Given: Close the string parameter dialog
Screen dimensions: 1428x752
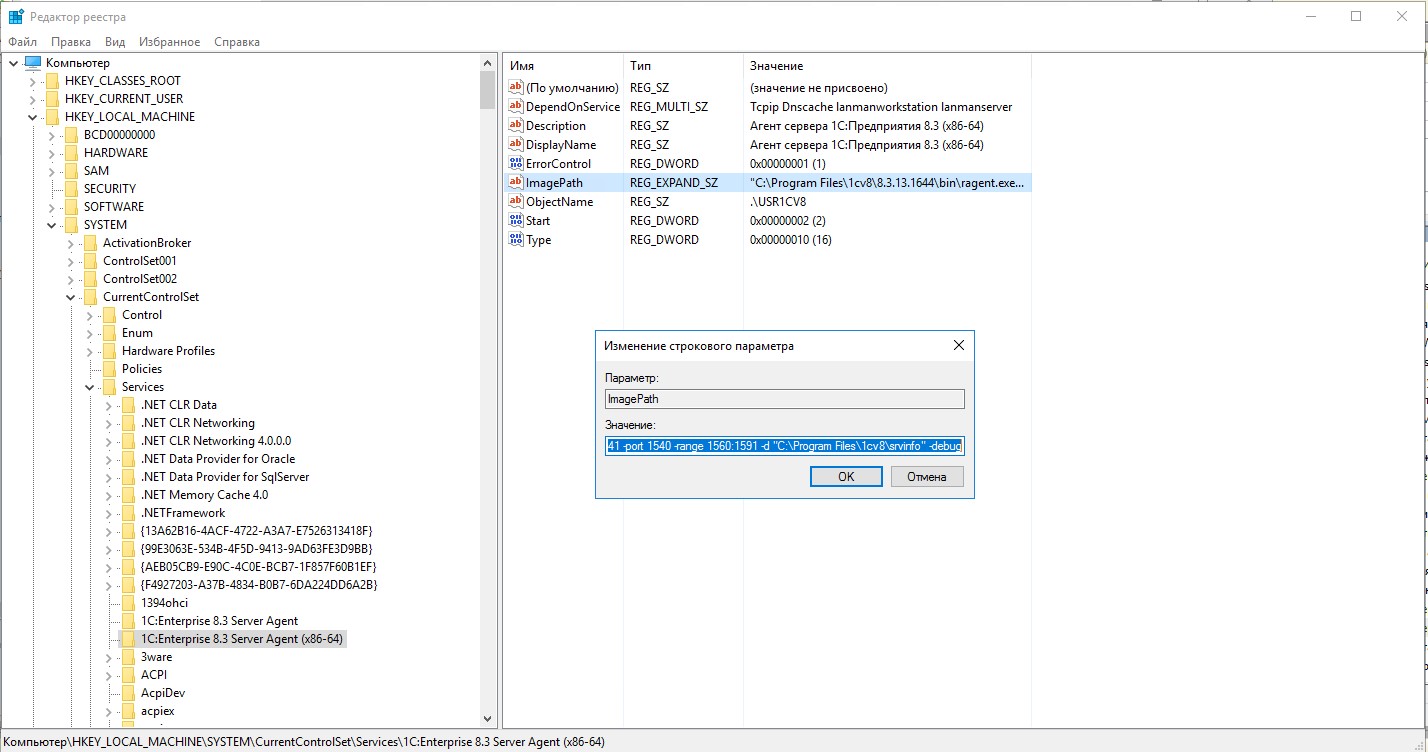Looking at the screenshot, I should [x=958, y=345].
